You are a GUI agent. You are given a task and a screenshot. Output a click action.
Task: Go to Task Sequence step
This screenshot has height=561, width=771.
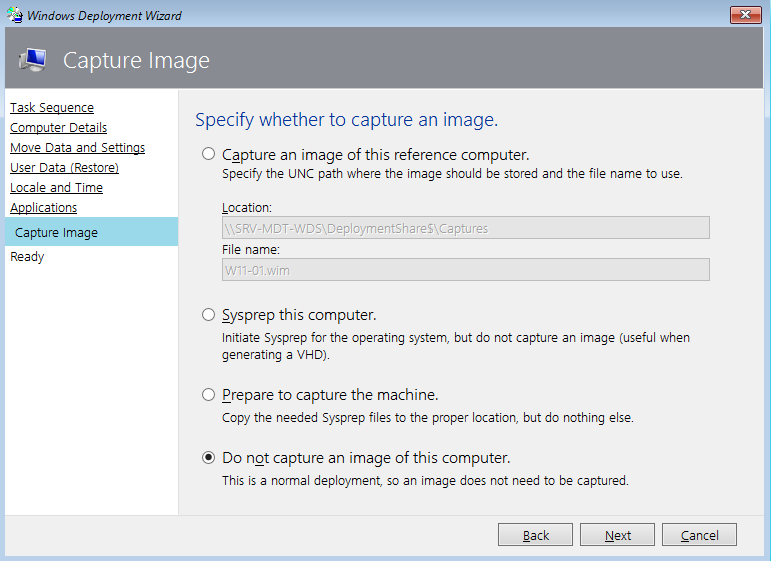(52, 107)
